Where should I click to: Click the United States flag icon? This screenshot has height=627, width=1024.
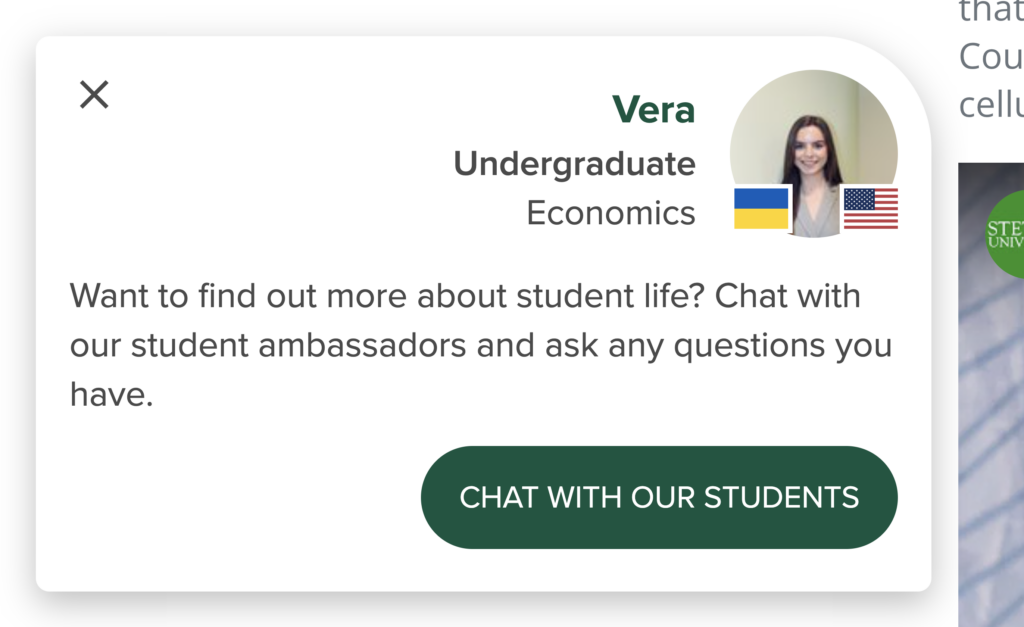click(x=871, y=208)
